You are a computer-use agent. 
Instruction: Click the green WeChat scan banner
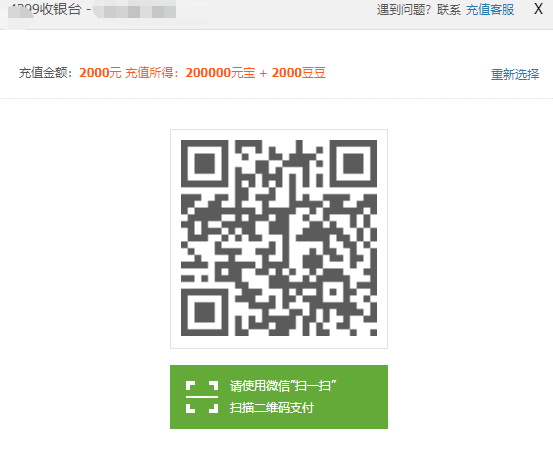tap(279, 397)
